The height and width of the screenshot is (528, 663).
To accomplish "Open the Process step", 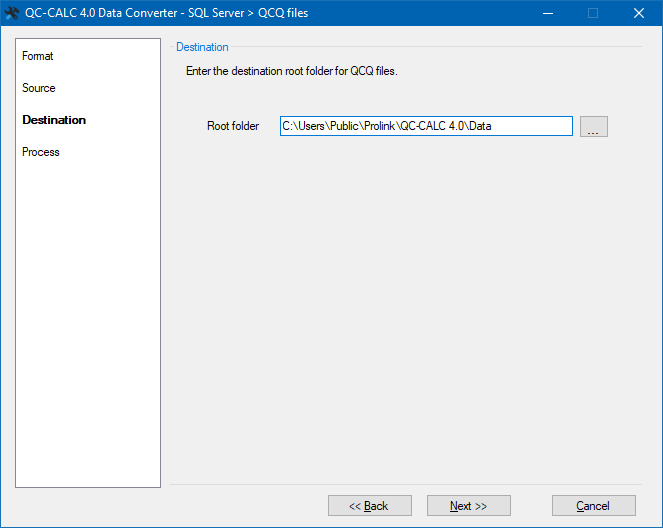I will (41, 152).
